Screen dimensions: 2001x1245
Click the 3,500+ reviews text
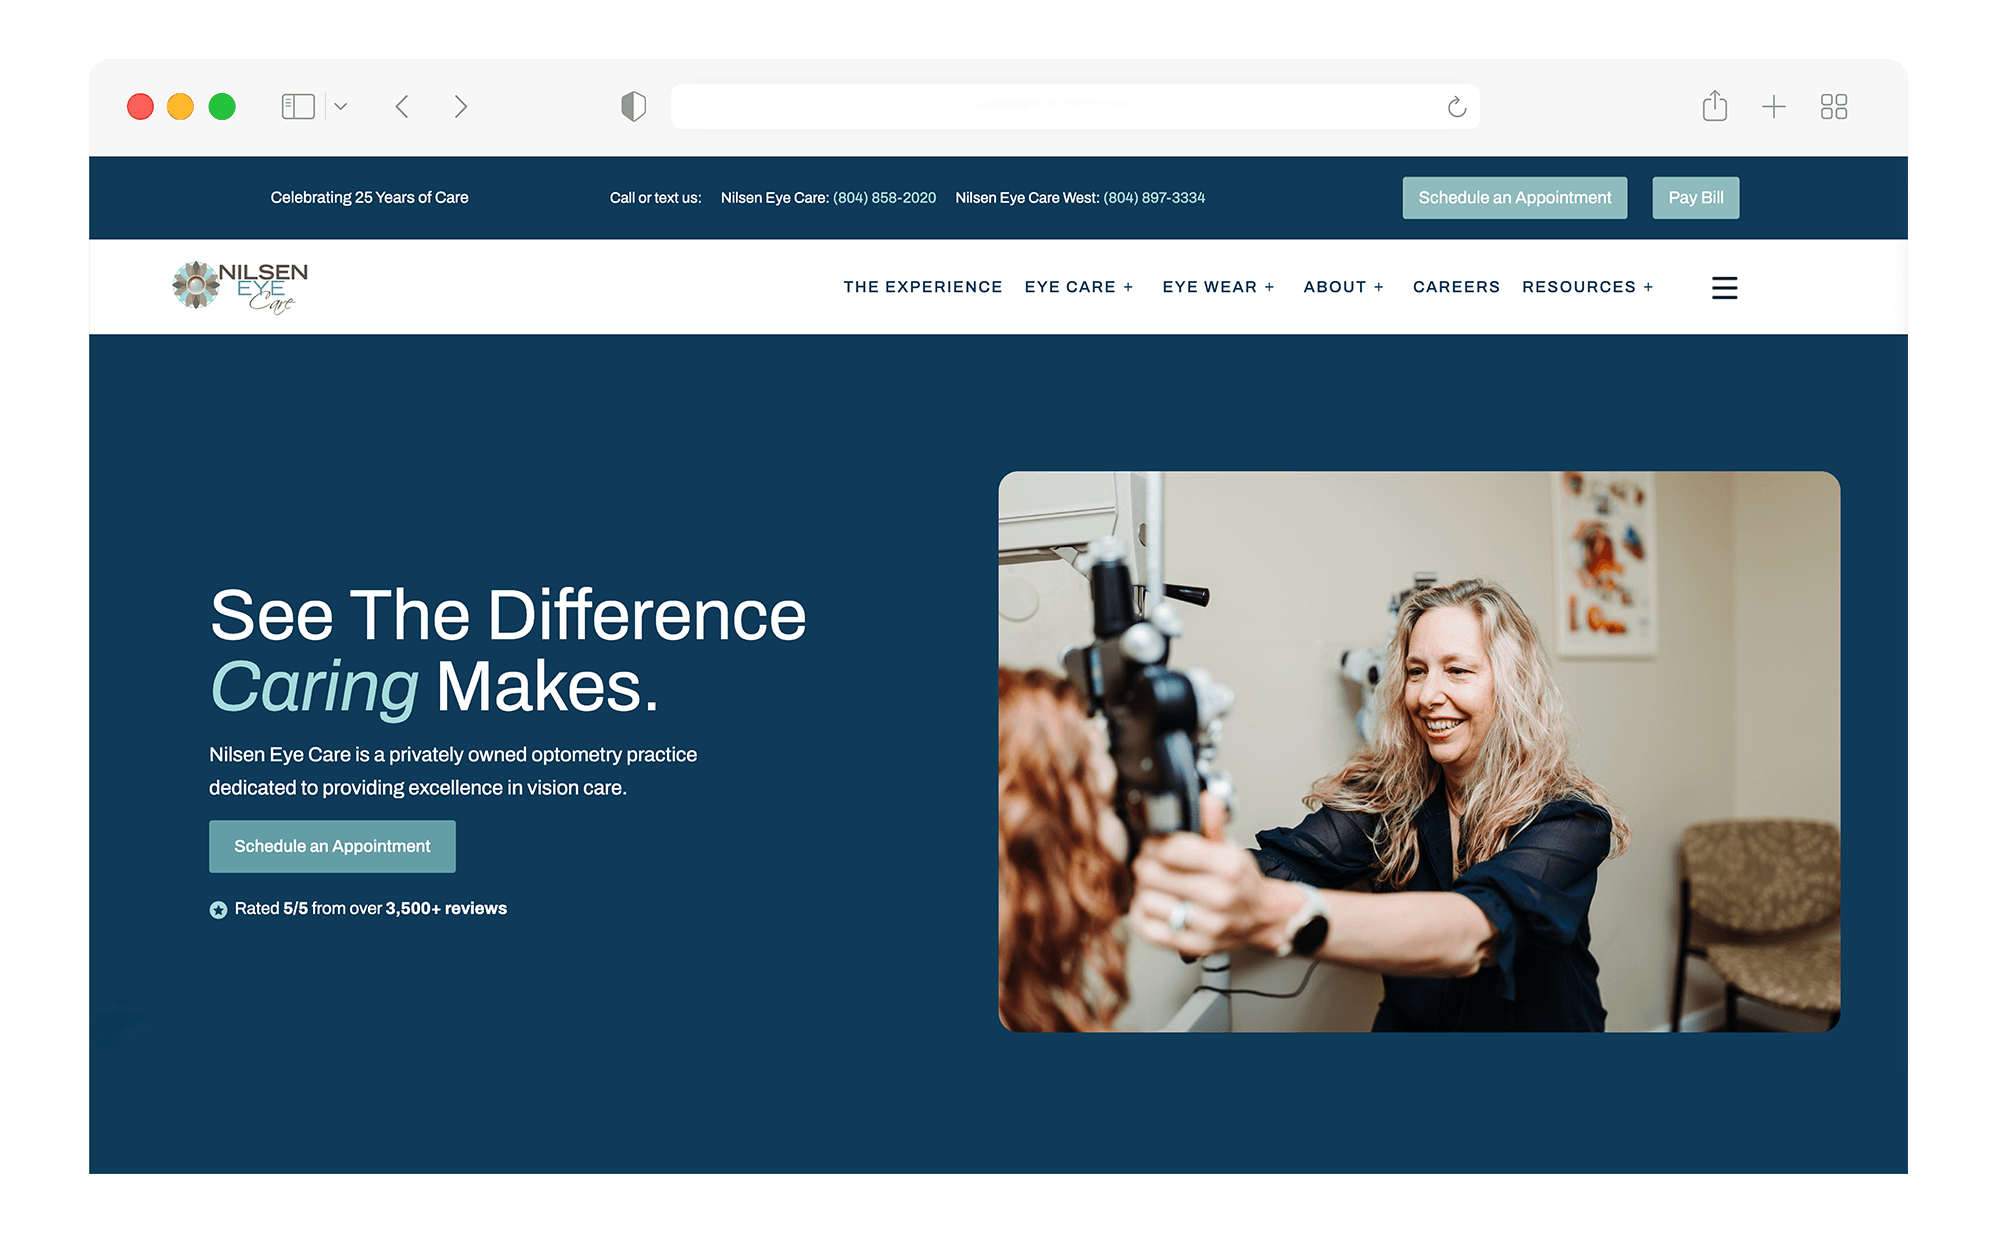click(x=446, y=908)
